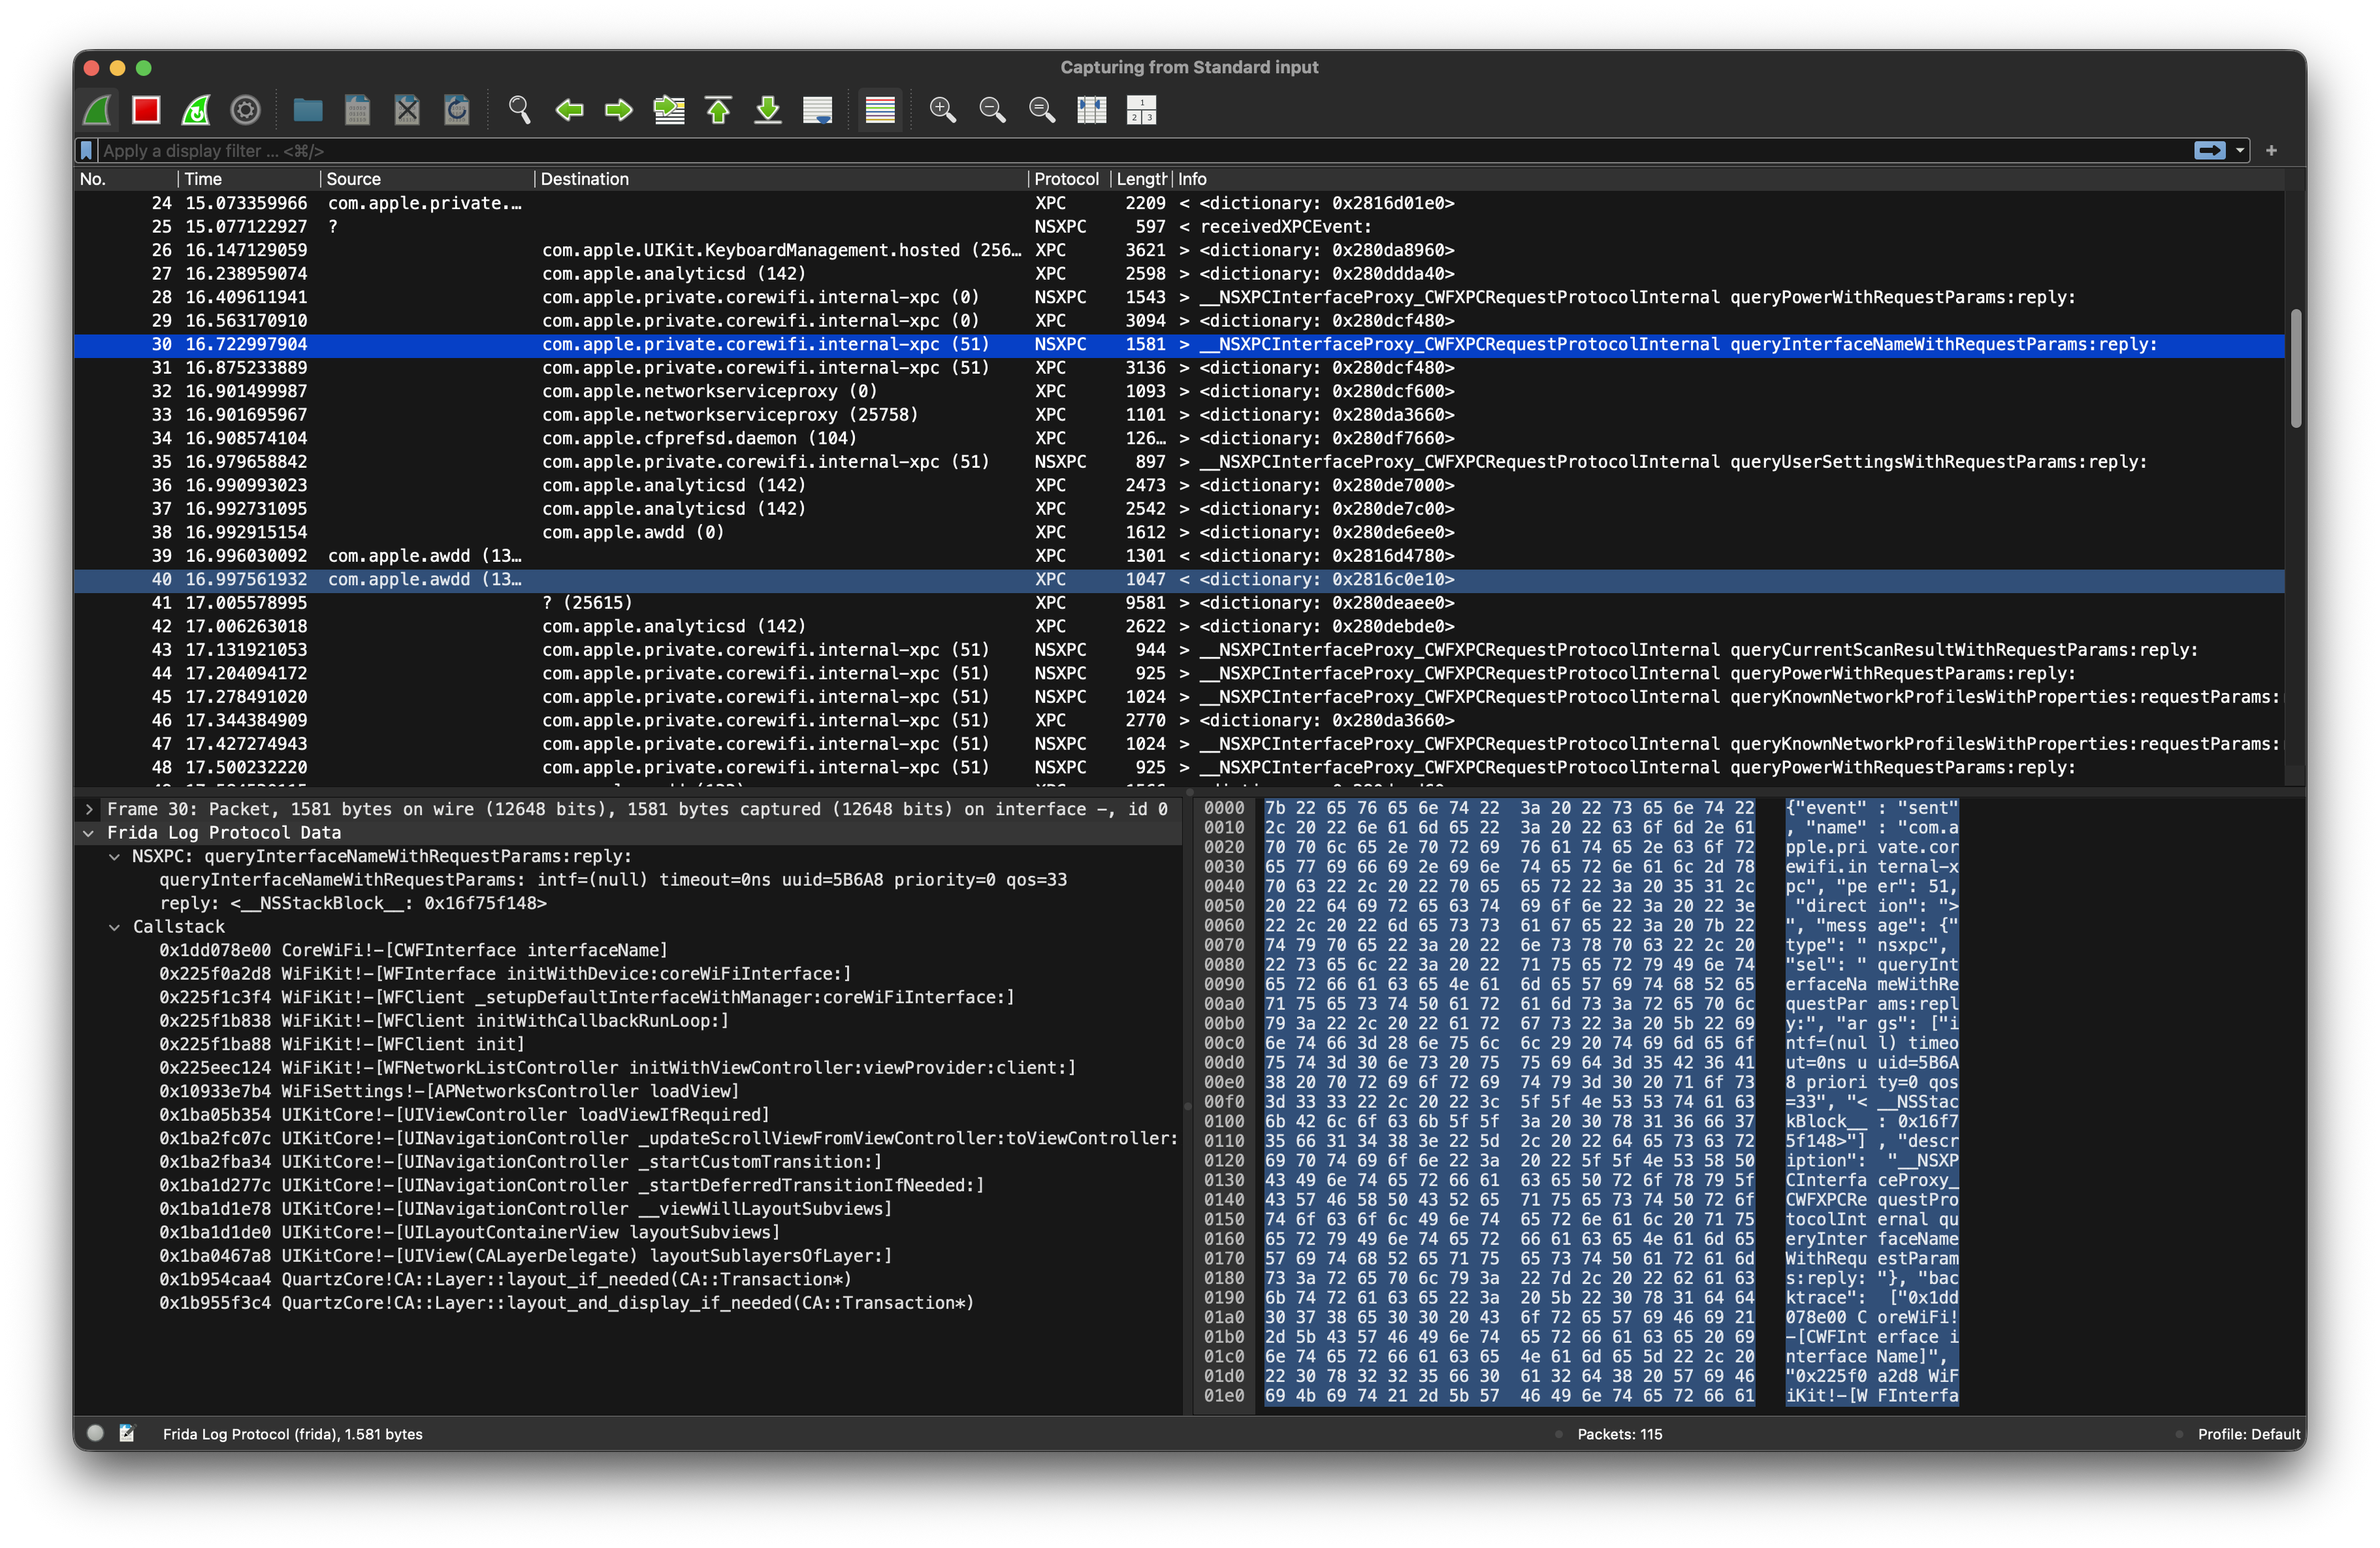
Task: Restart the current capture
Action: [196, 110]
